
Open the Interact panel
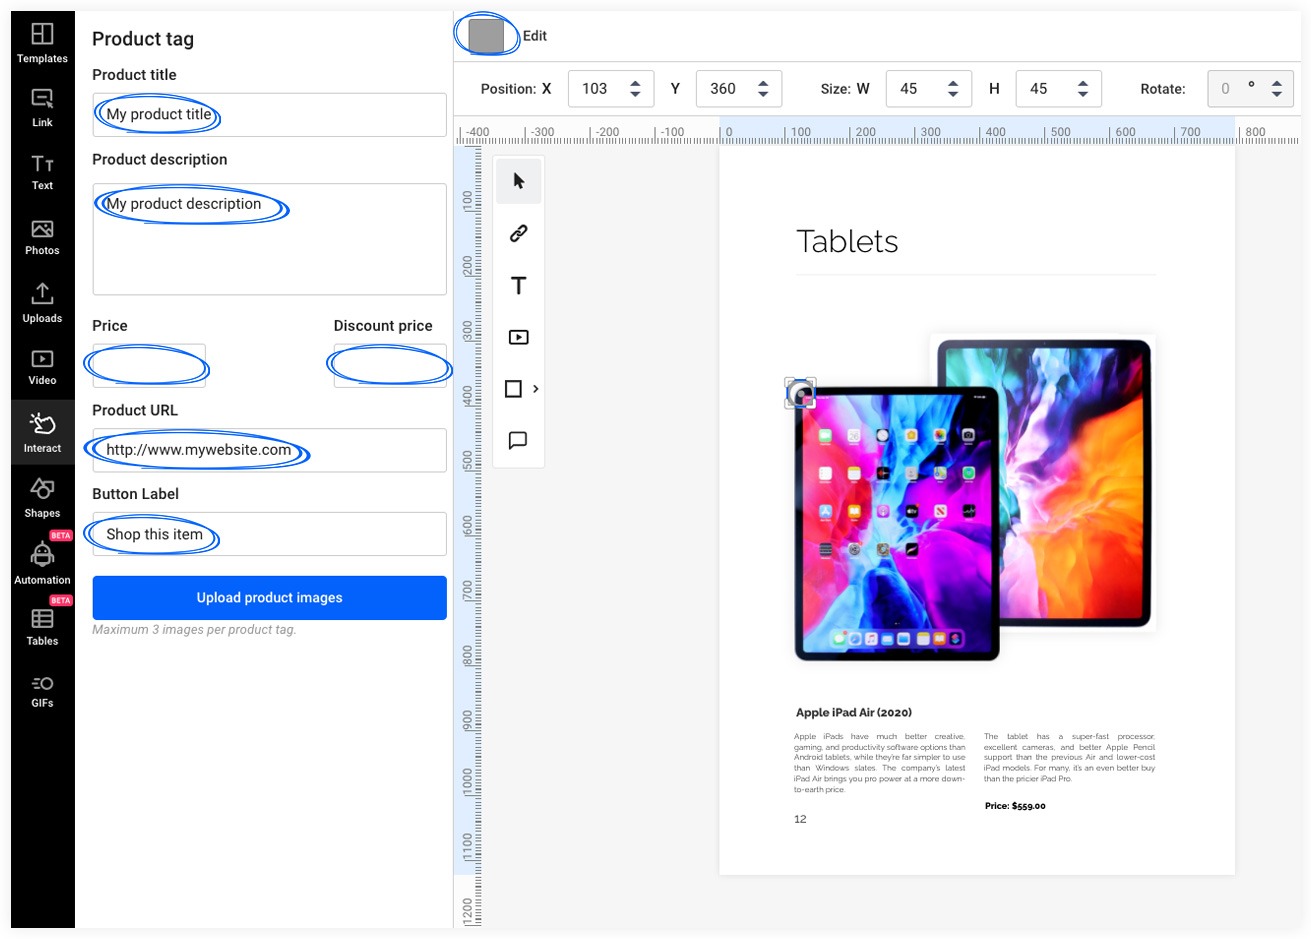[x=42, y=432]
